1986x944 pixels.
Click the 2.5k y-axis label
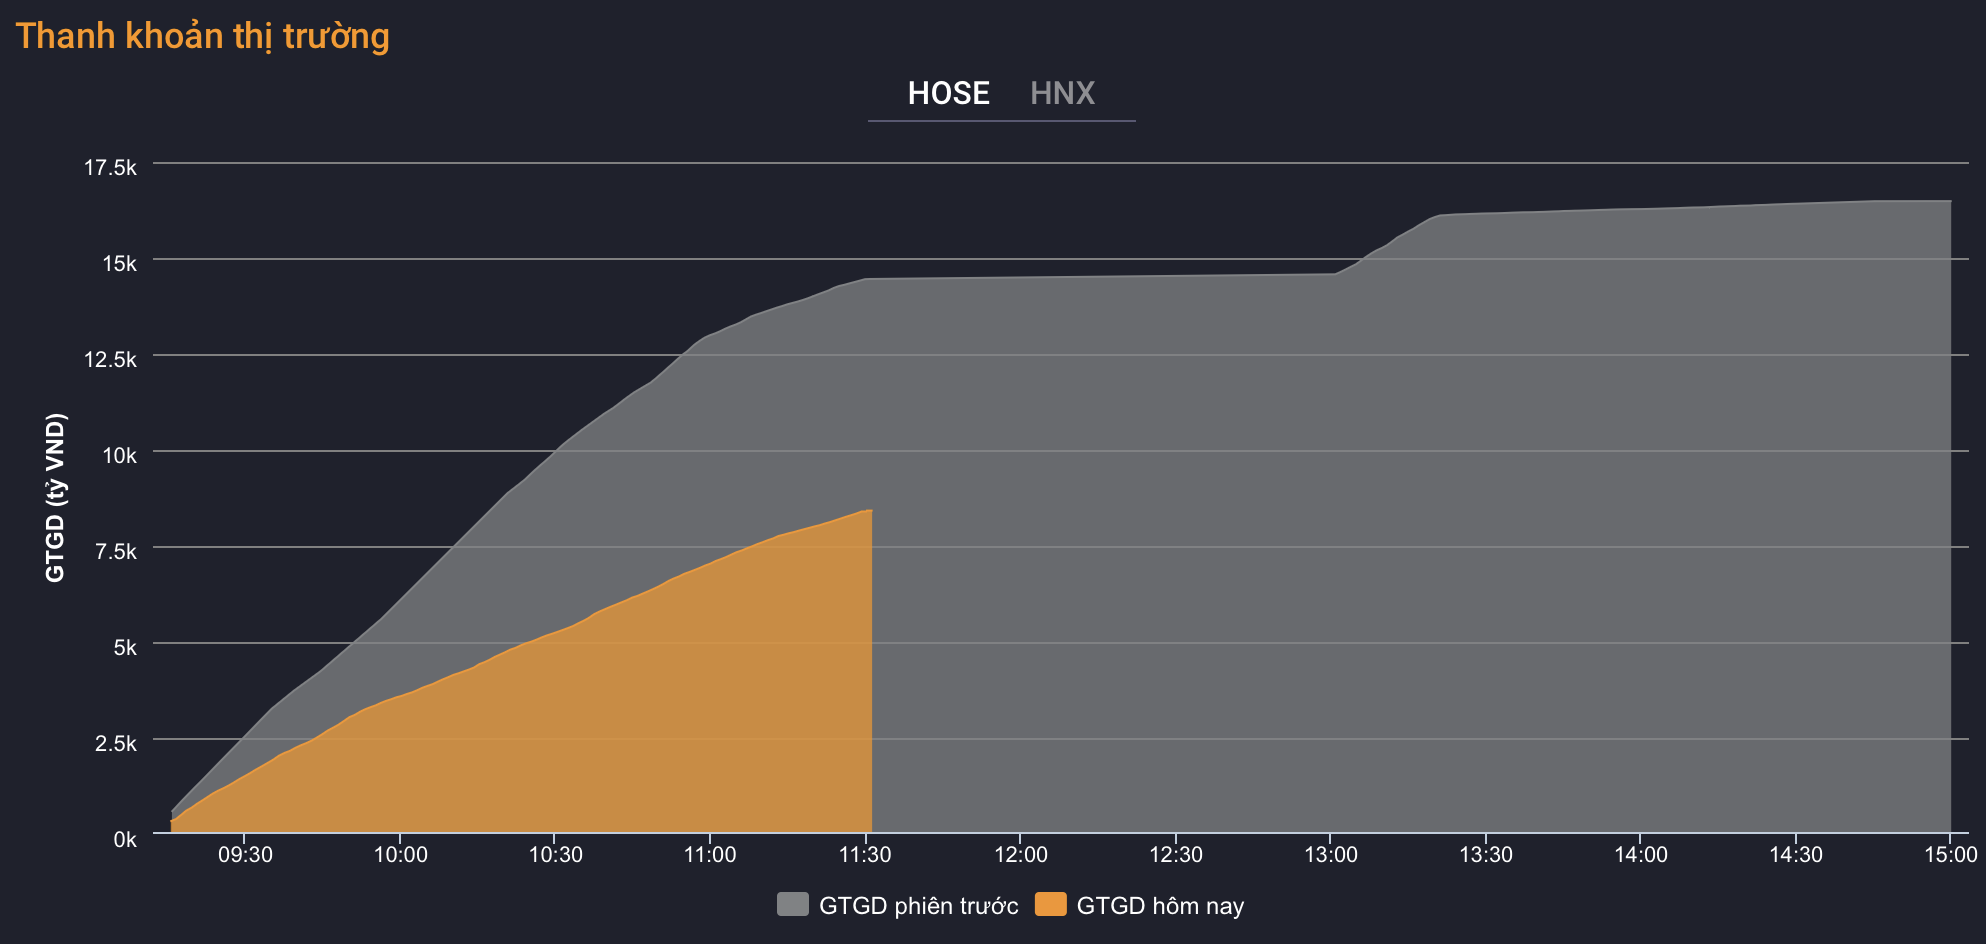[116, 743]
